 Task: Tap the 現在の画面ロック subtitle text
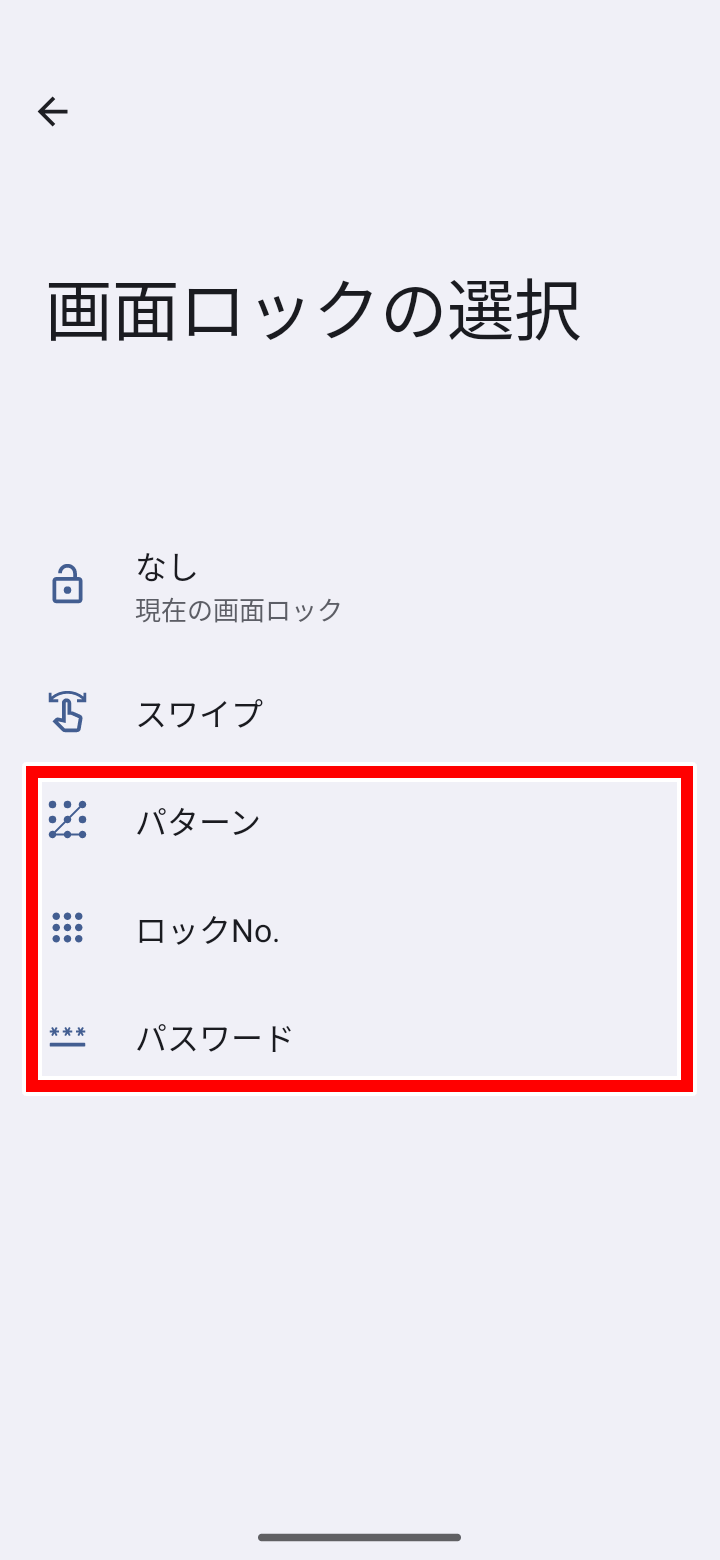tap(239, 610)
